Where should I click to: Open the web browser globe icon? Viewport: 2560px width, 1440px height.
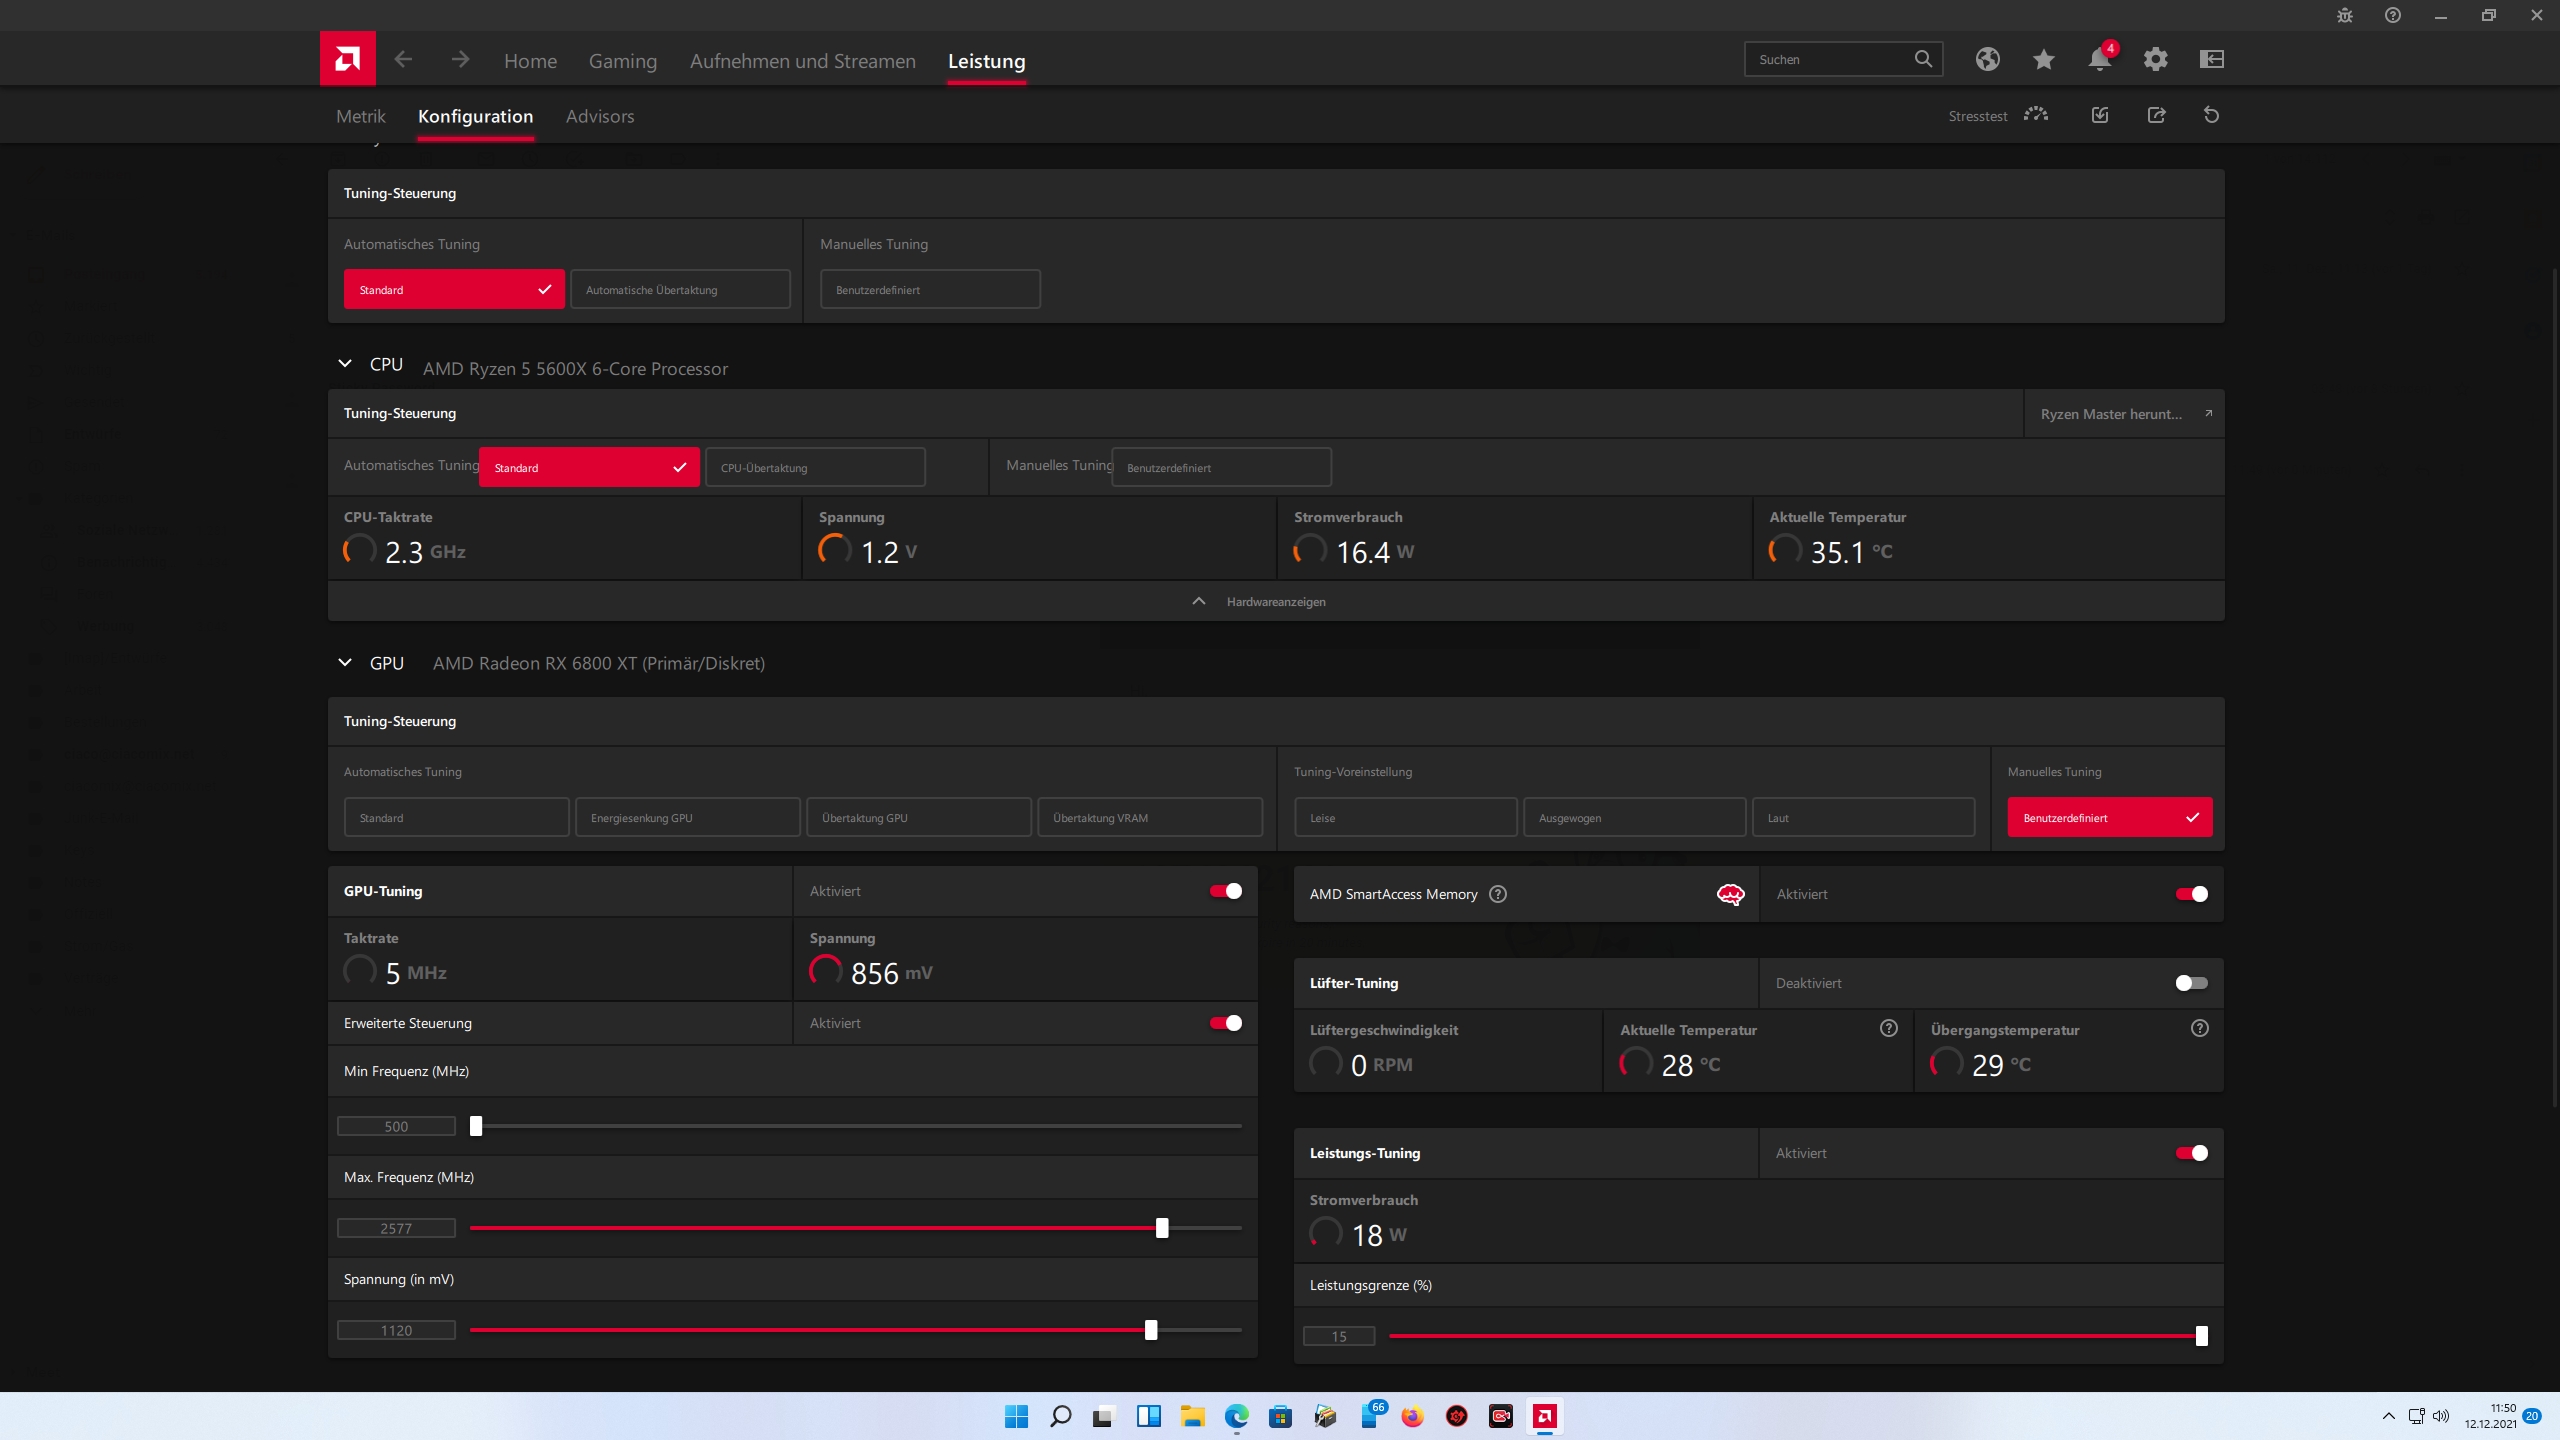pyautogui.click(x=1987, y=59)
